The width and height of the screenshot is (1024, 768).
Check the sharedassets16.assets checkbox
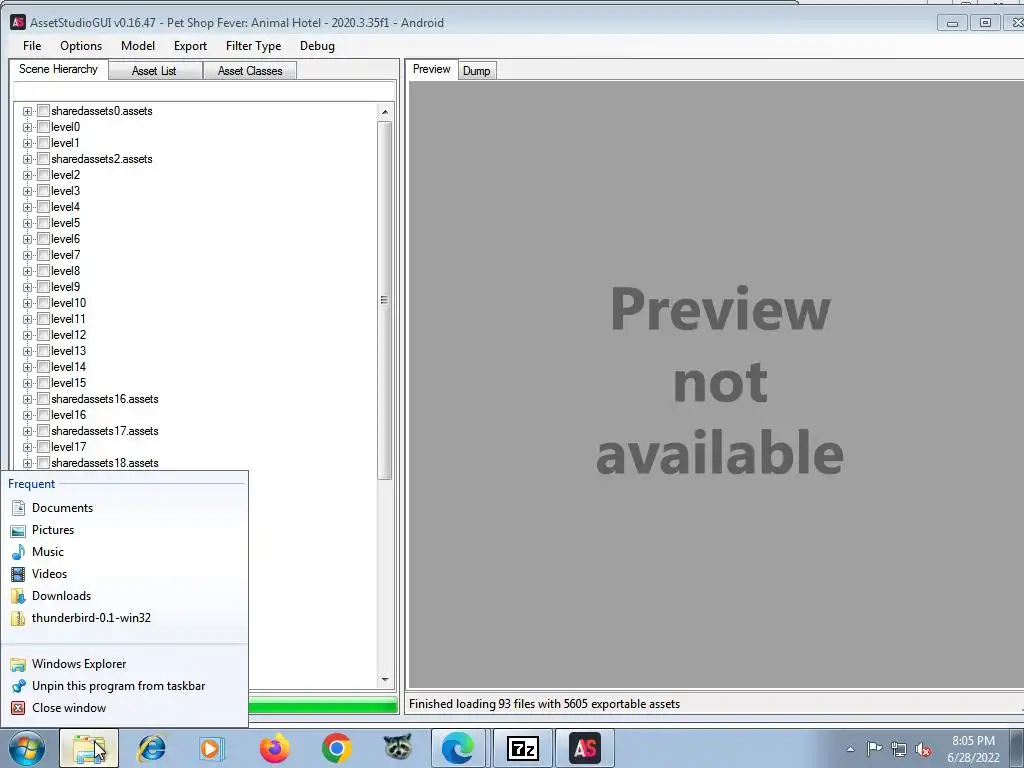click(44, 398)
